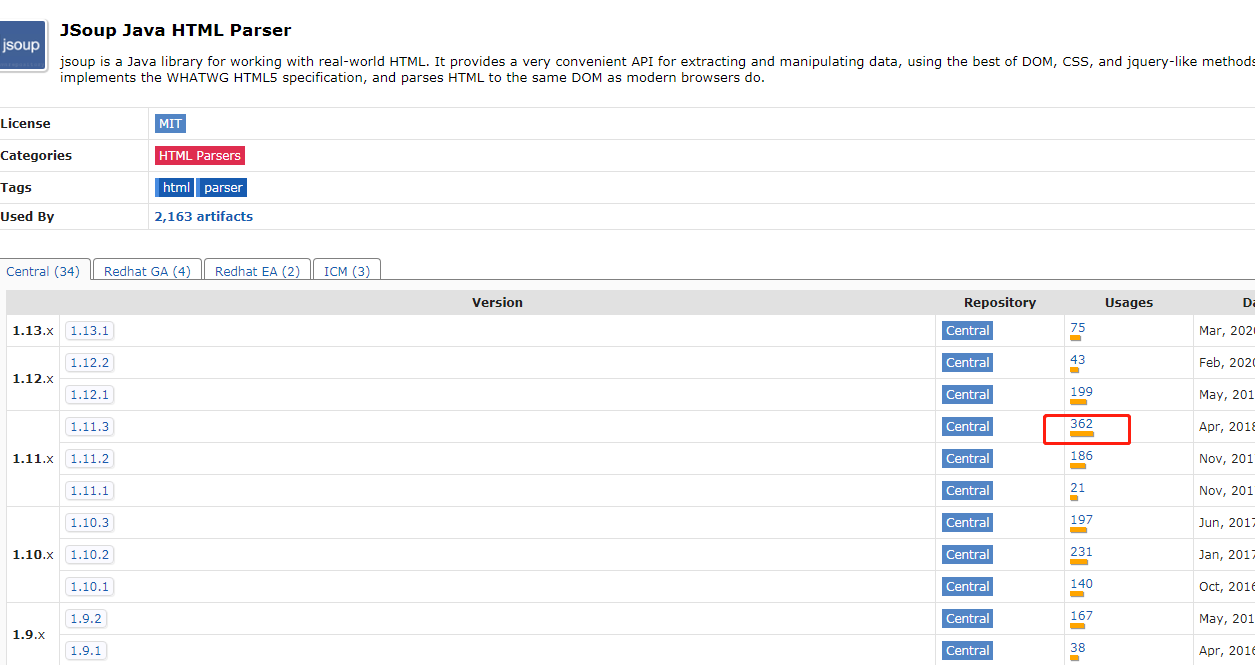The width and height of the screenshot is (1255, 665).
Task: Click Central repository for version 1.12.2
Action: tap(967, 363)
